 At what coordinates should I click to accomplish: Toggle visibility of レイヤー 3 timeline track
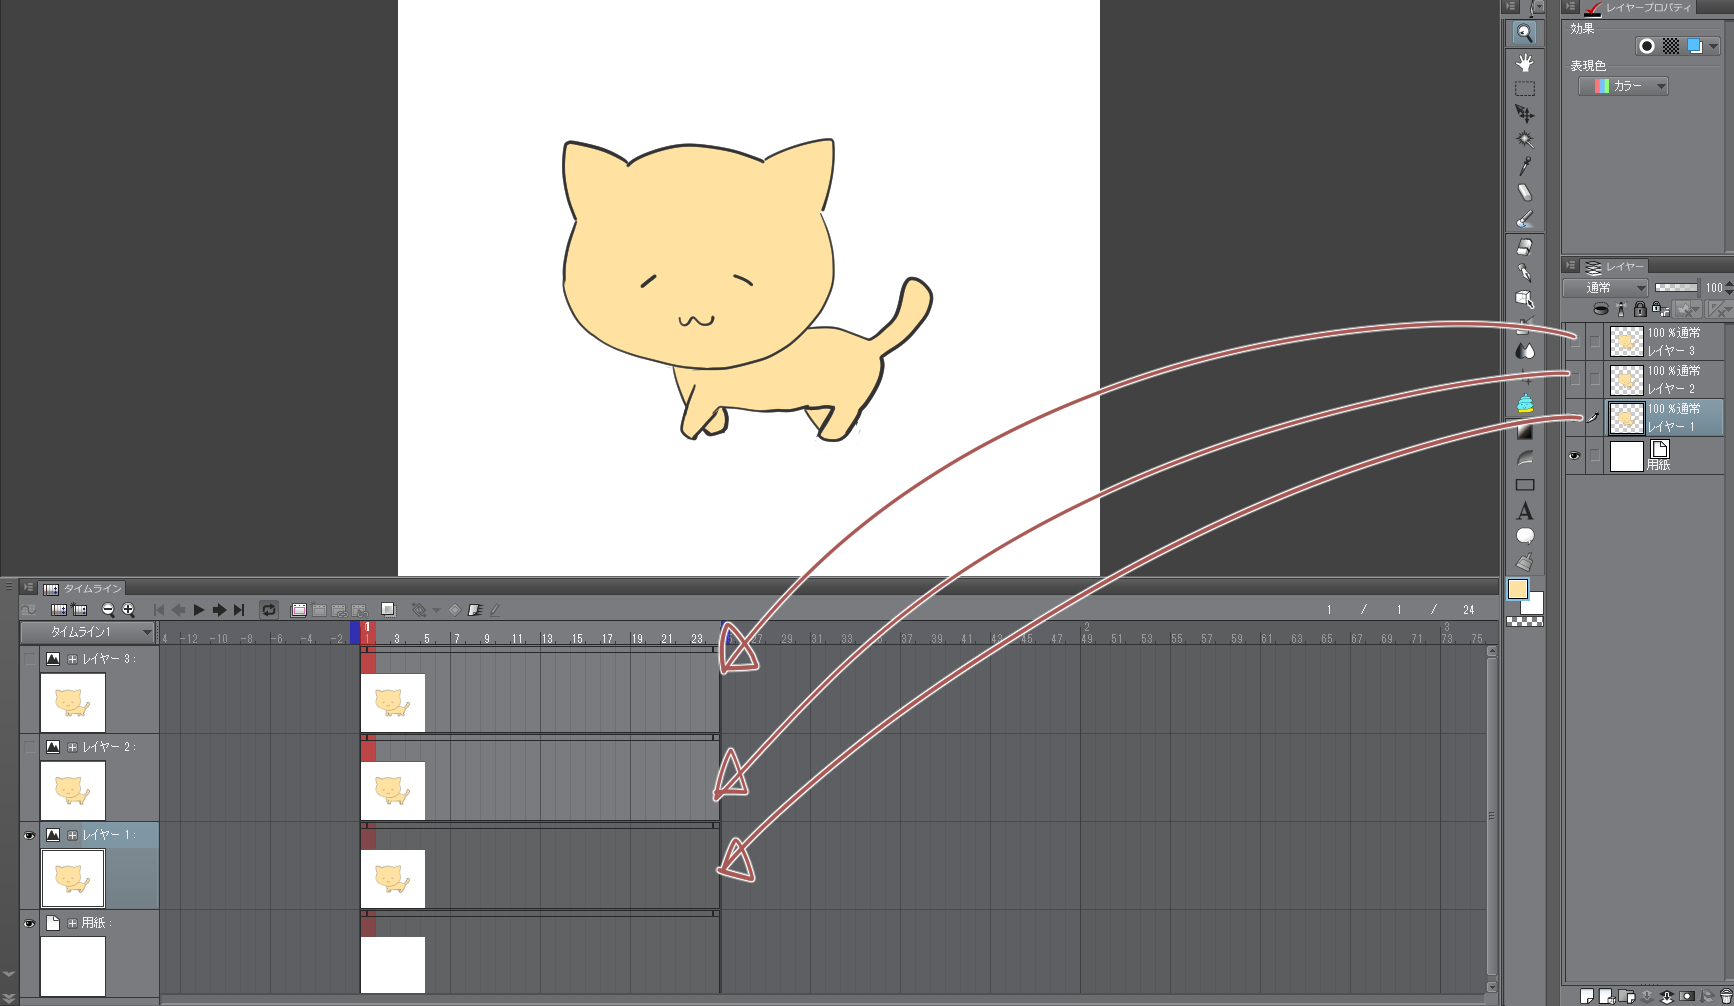[30, 659]
